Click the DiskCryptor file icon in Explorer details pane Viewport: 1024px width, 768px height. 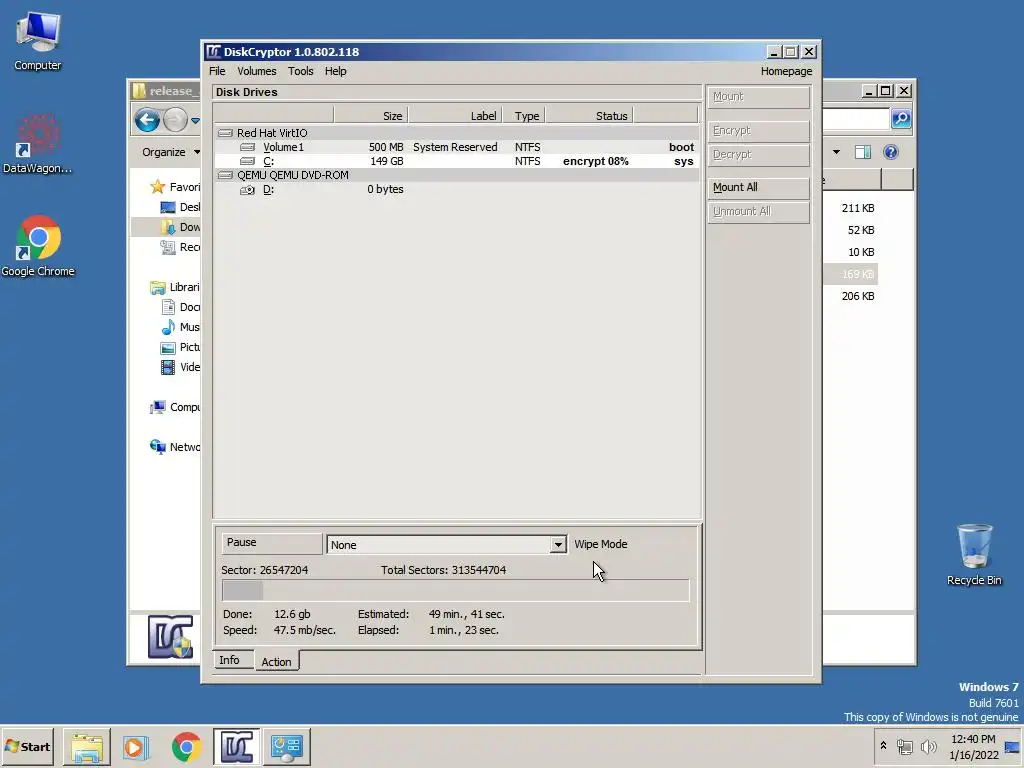170,637
